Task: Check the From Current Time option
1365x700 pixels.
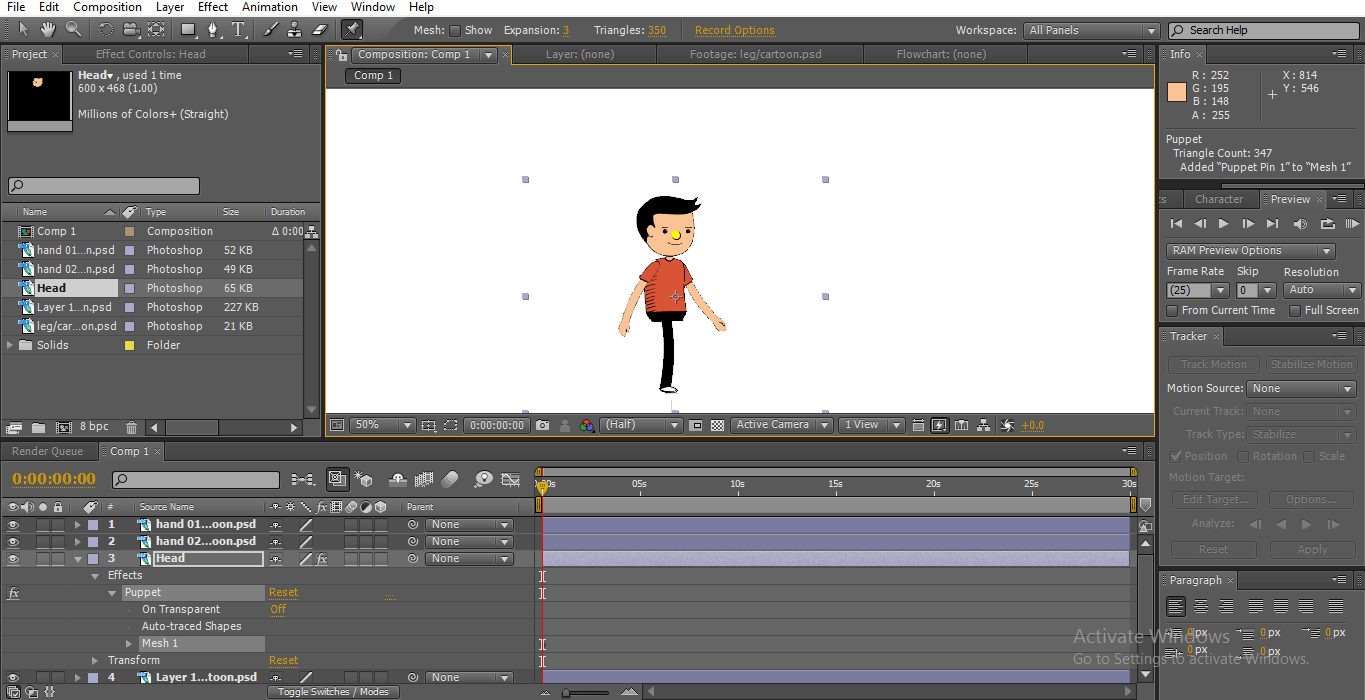Action: tap(1174, 311)
